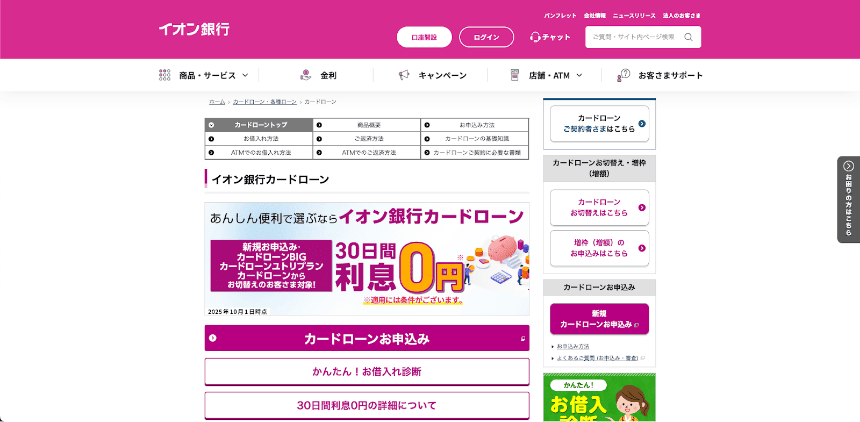Open ATMでのお借入れ方法 tab
860x422 pixels.
[259, 153]
